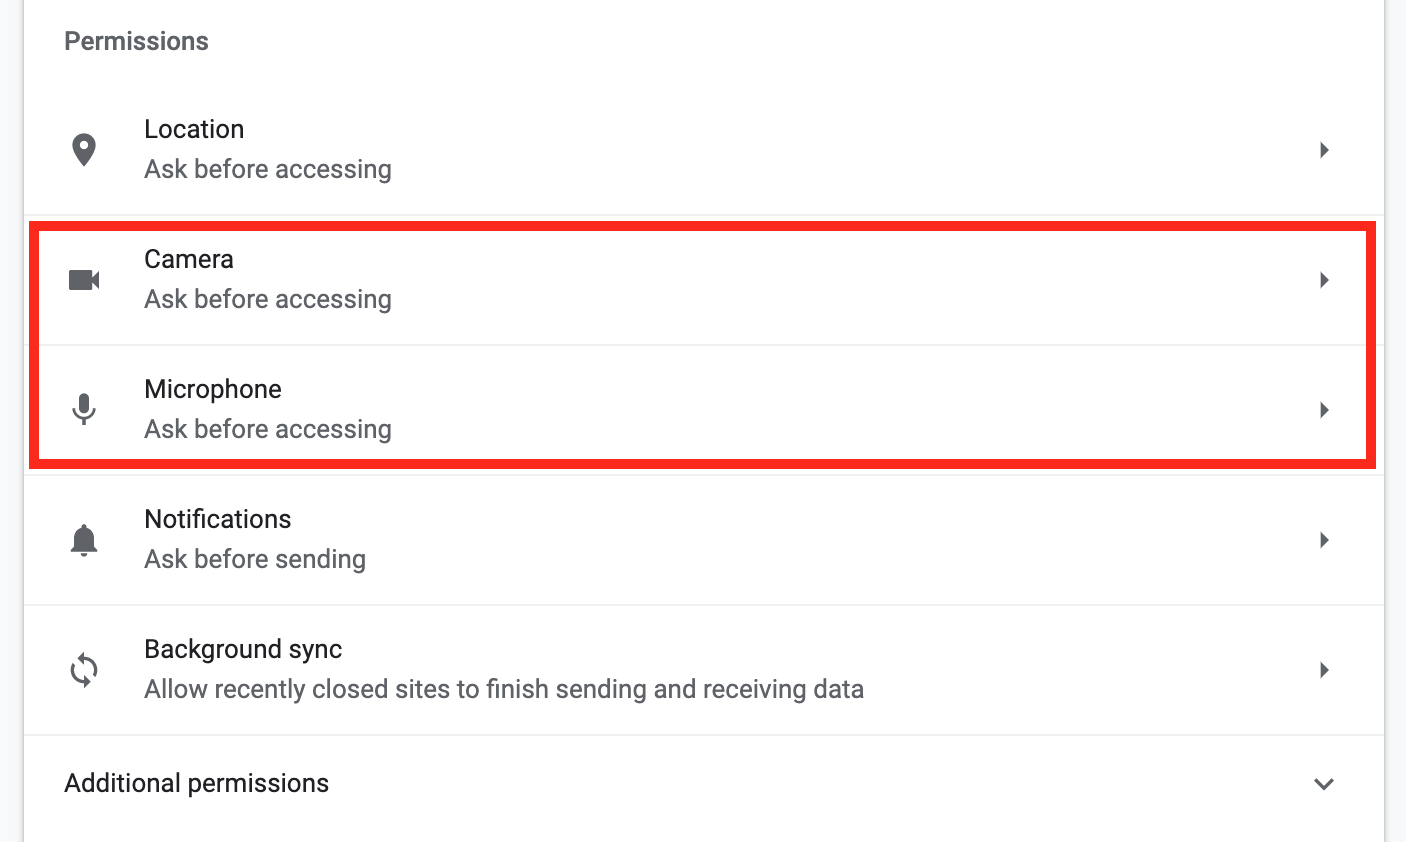The image size is (1406, 842).
Task: Open Background sync row arrow
Action: 1324,670
